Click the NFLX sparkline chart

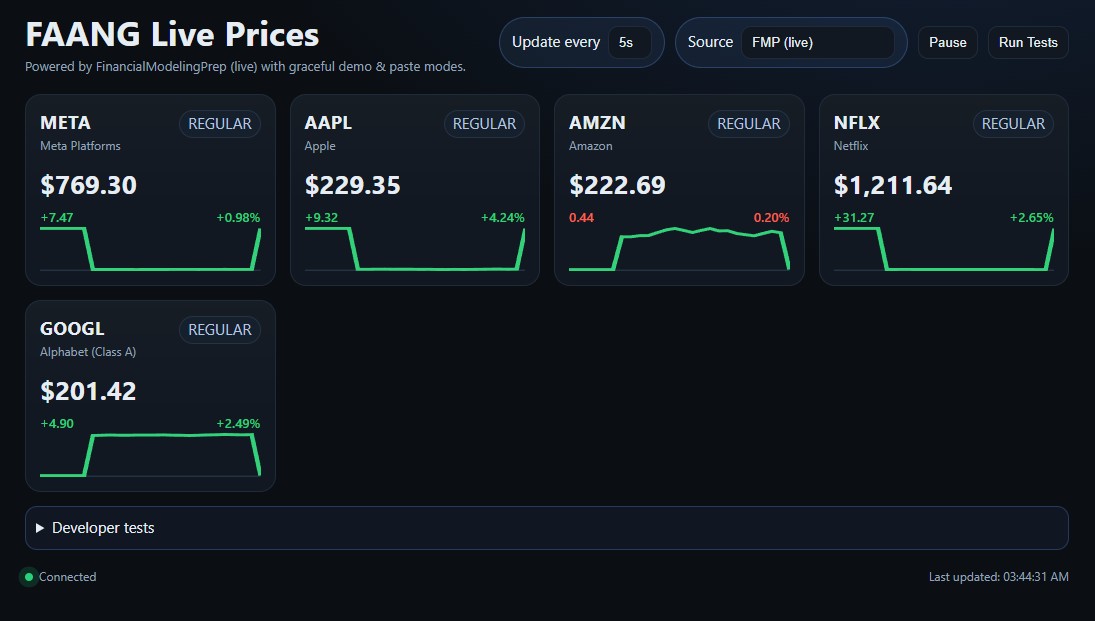click(x=943, y=250)
